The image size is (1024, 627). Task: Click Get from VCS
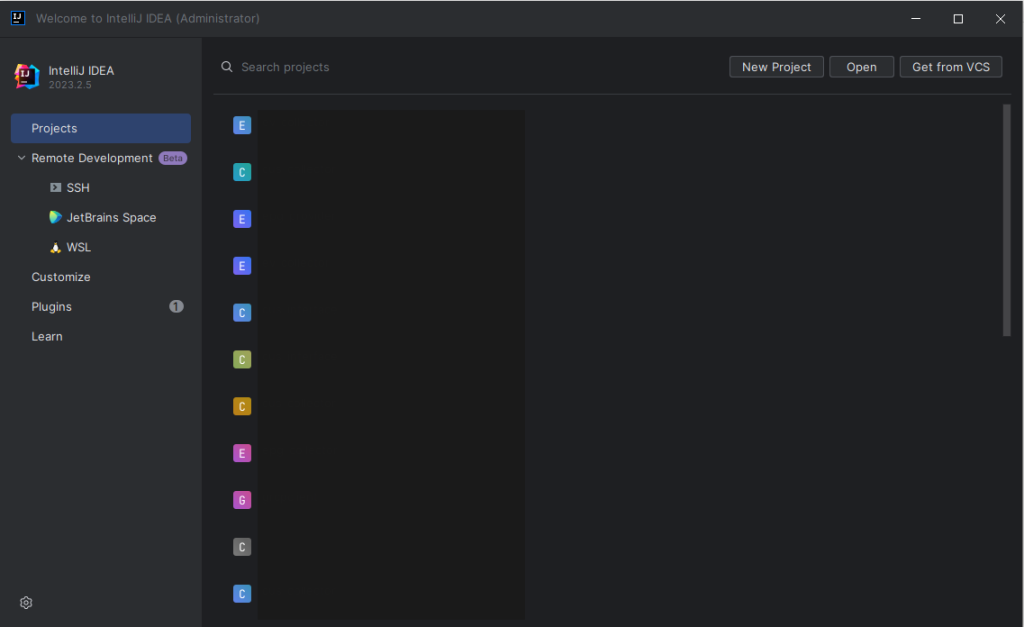point(950,67)
